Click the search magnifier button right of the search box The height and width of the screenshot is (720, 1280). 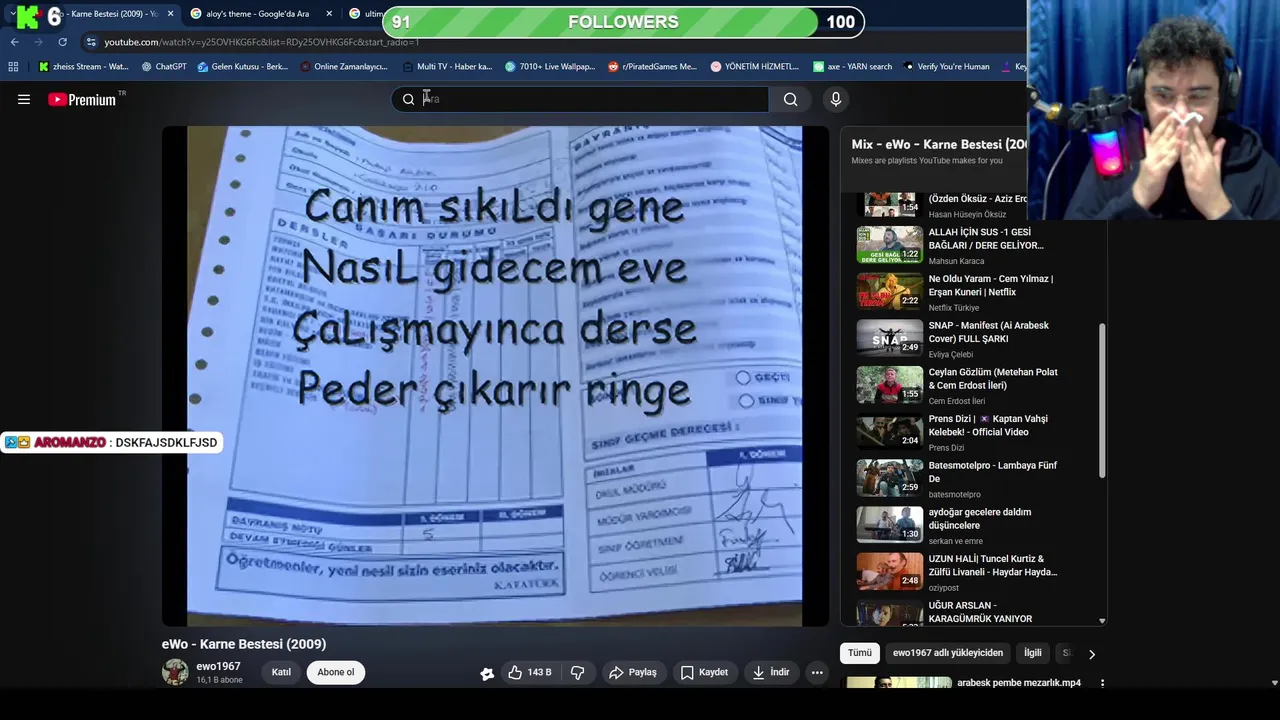coord(791,99)
